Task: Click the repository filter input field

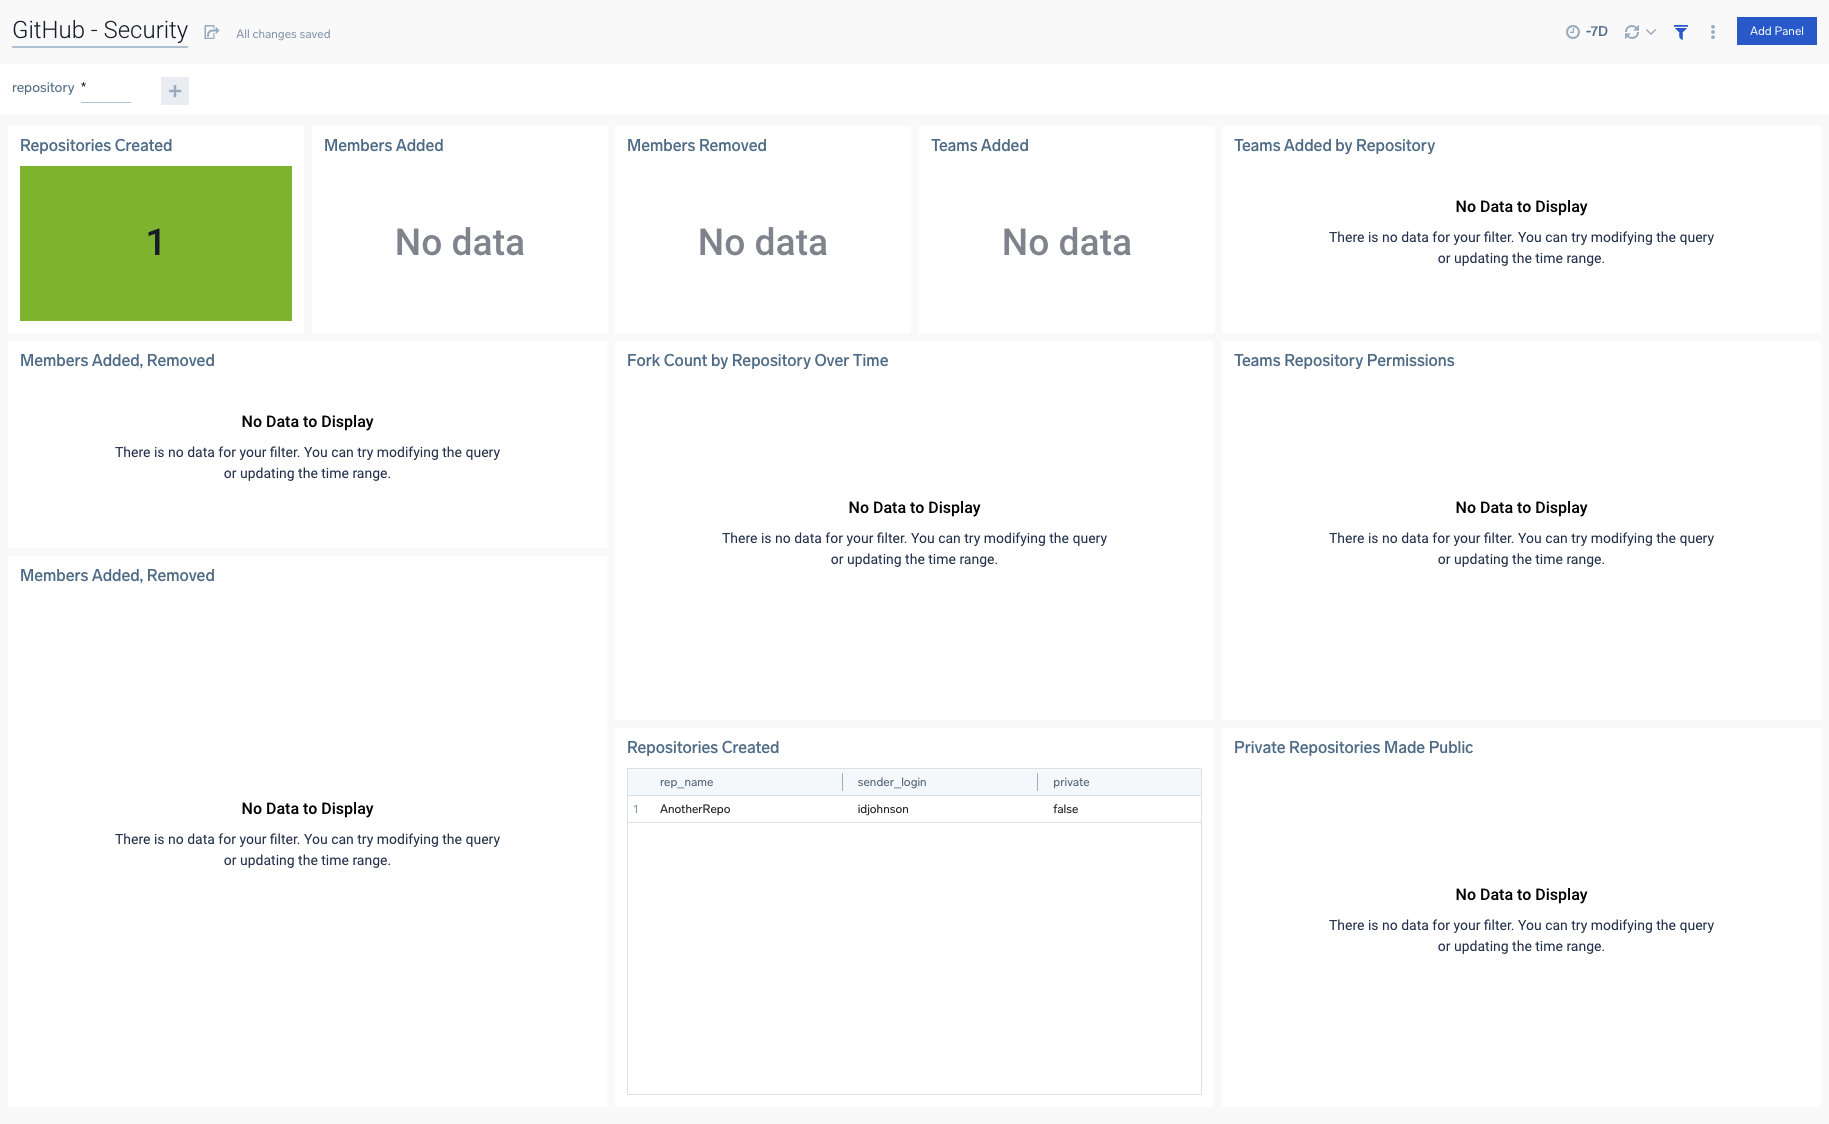Action: (x=106, y=89)
